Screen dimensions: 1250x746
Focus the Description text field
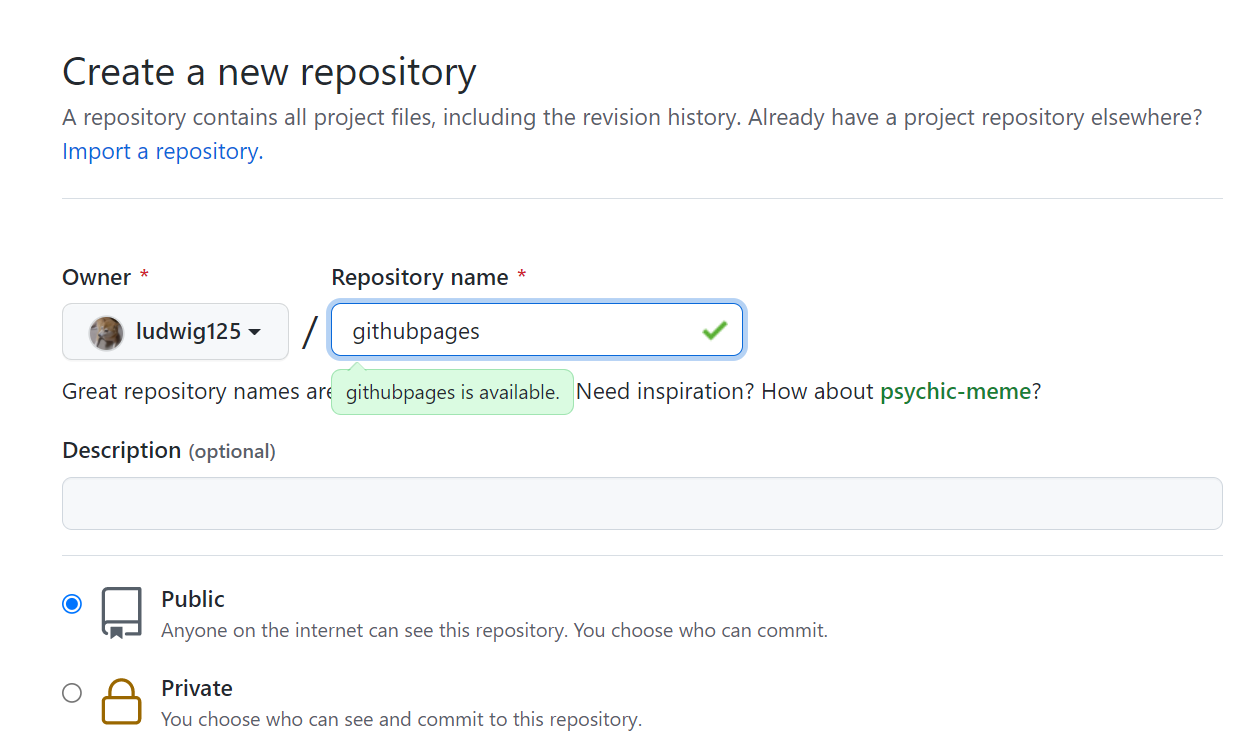642,503
